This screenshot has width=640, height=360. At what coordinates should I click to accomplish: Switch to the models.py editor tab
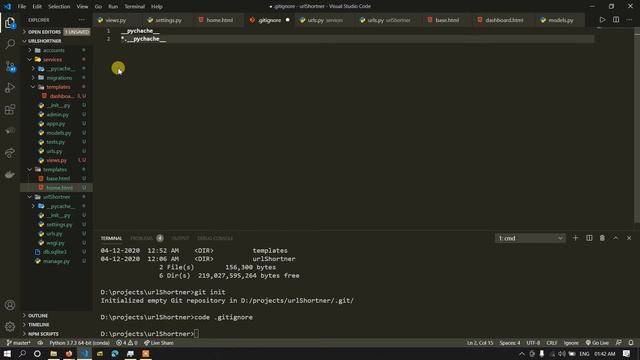[x=560, y=20]
